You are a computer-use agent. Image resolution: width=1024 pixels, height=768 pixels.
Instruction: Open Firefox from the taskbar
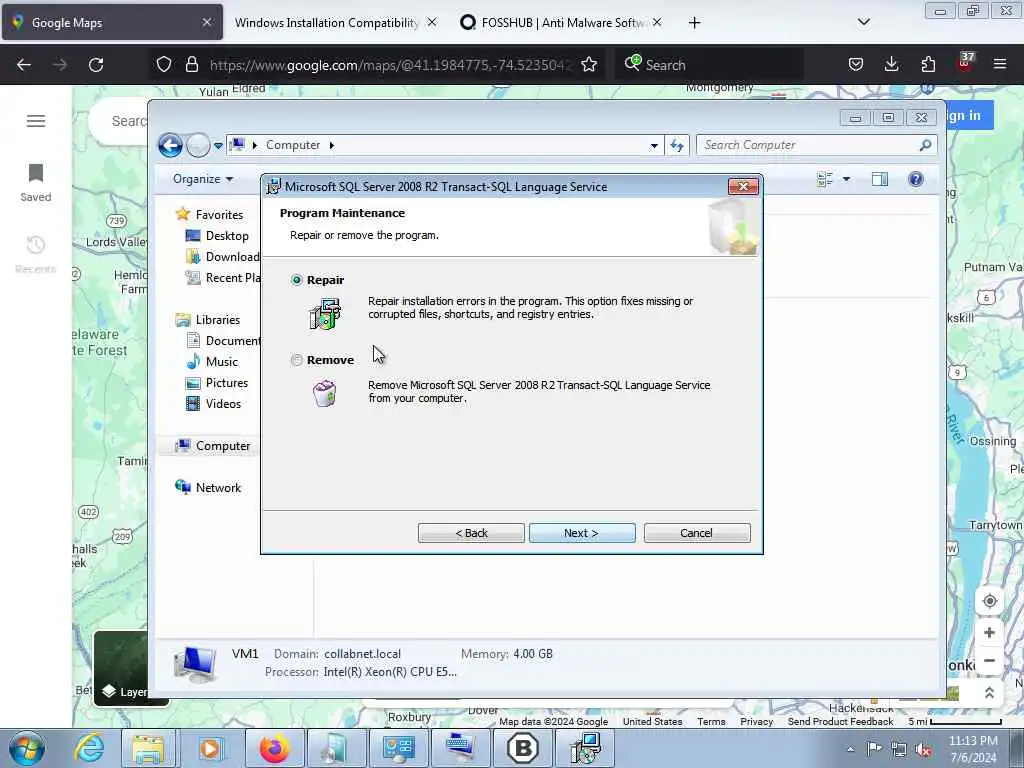pyautogui.click(x=274, y=748)
